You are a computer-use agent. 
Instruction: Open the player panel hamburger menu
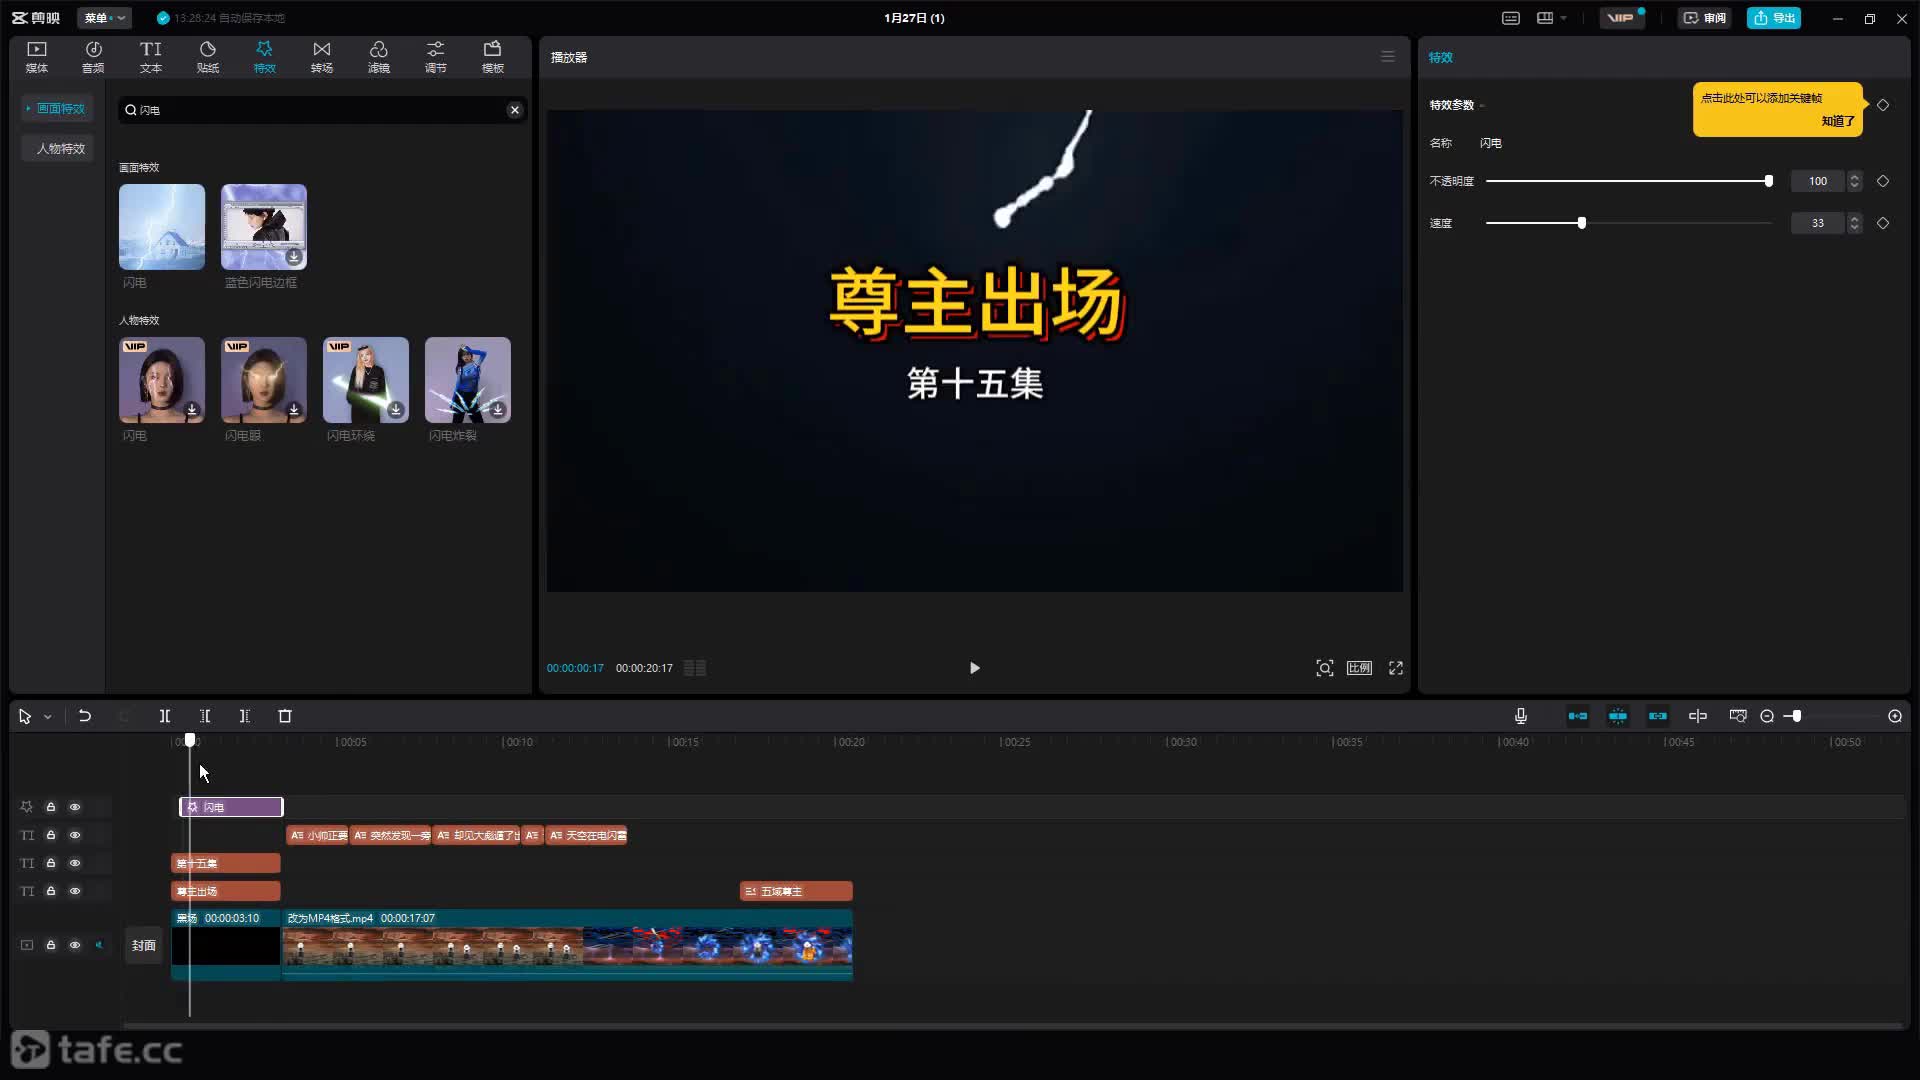(1388, 57)
